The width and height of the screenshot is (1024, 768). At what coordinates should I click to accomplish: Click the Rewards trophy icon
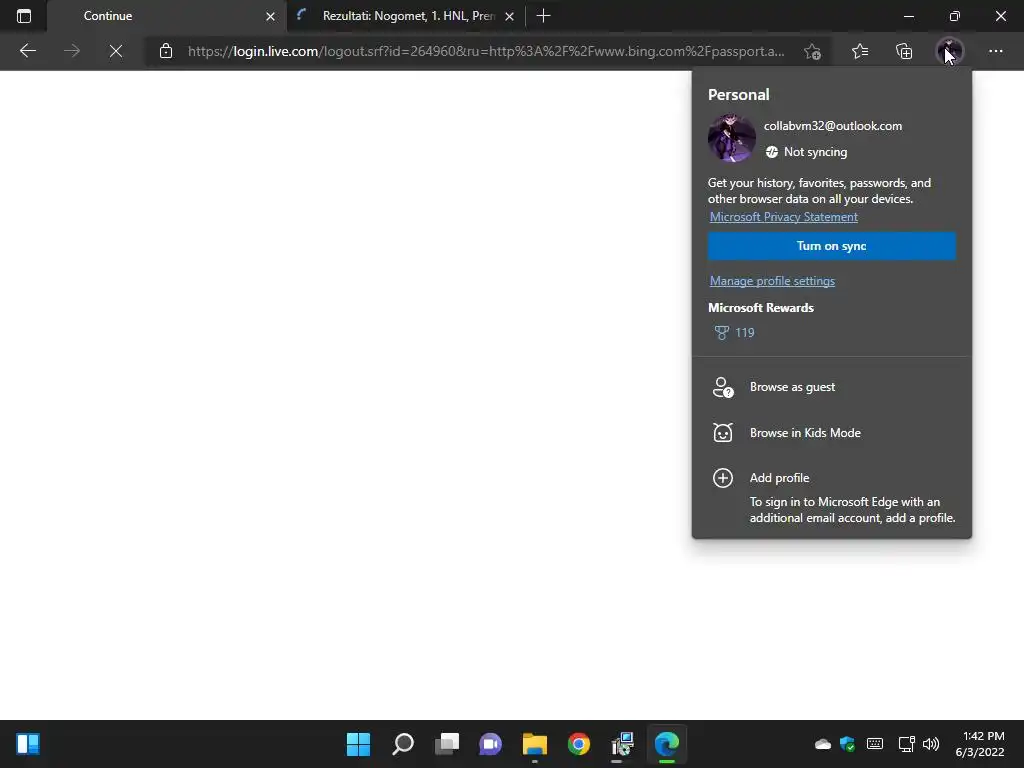coord(721,332)
